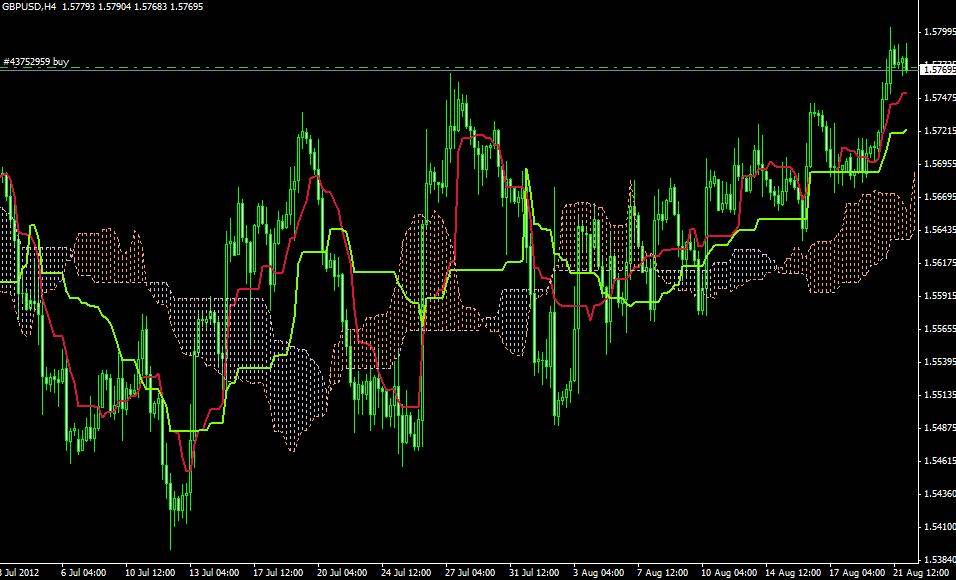This screenshot has height=580, width=956.
Task: Click the 1.56435 price axis label
Action: 940,230
